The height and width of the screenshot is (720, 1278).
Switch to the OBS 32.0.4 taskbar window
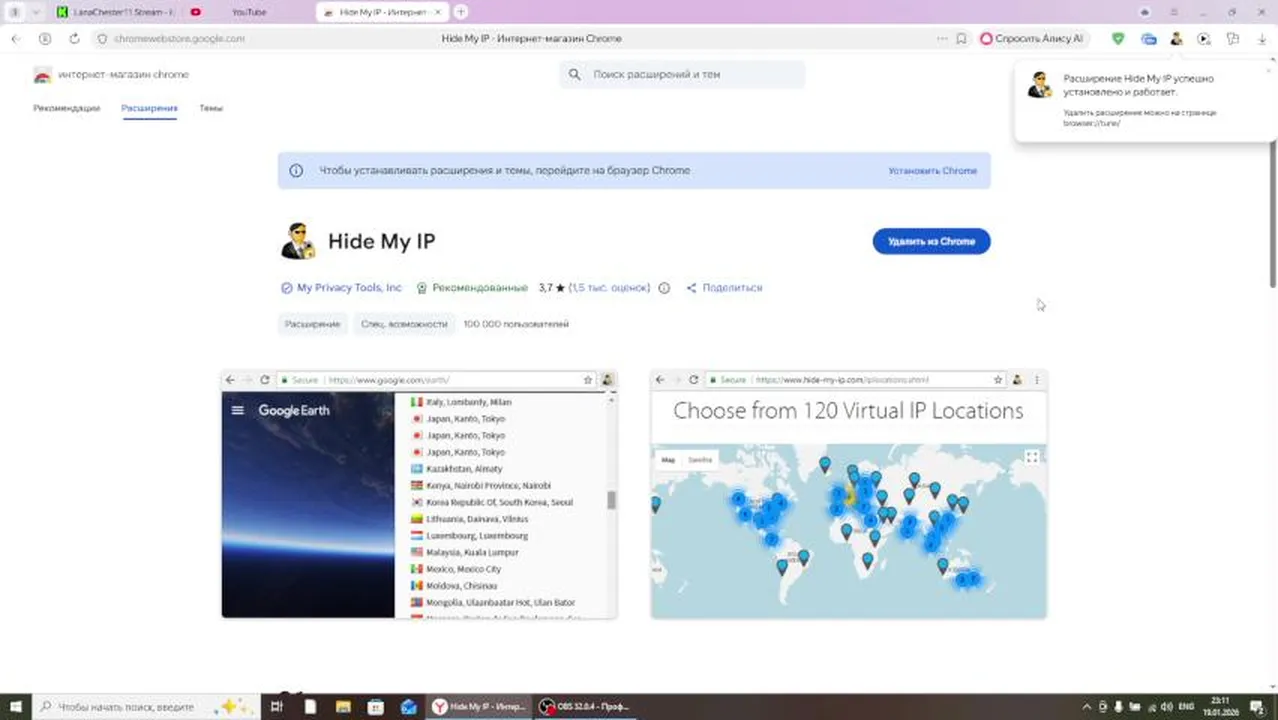(584, 707)
